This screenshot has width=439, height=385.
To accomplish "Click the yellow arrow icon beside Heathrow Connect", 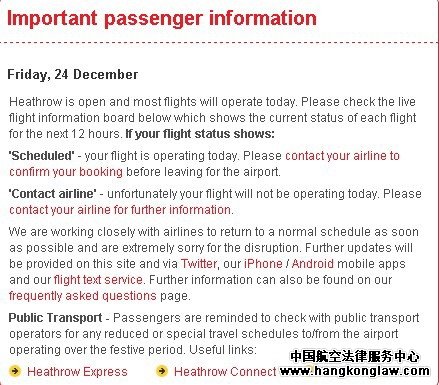I will 162,371.
